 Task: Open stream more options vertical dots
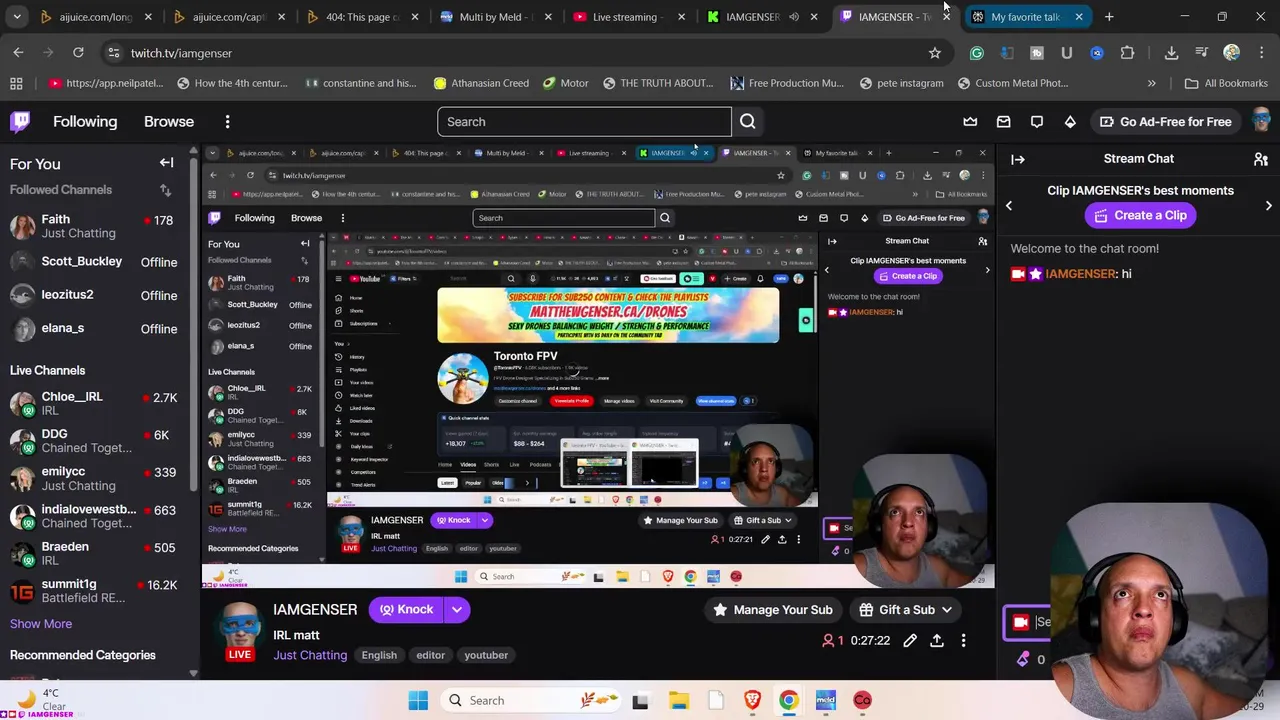(x=963, y=640)
